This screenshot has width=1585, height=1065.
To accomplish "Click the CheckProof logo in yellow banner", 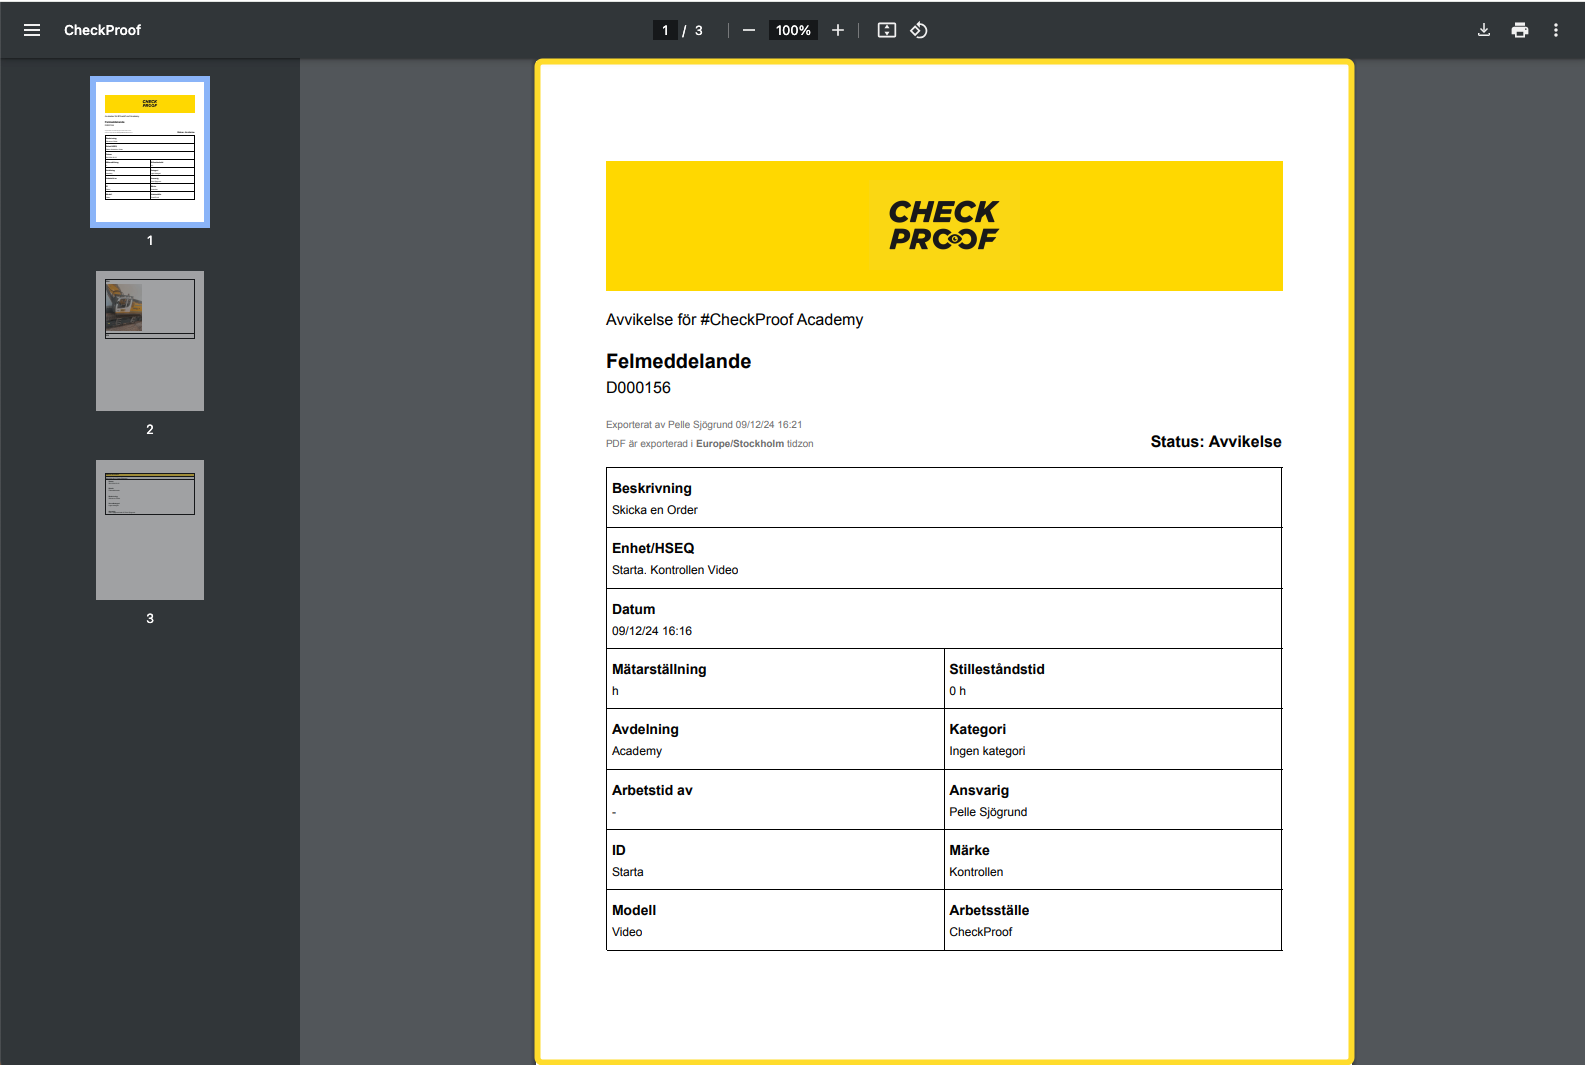I will point(943,225).
